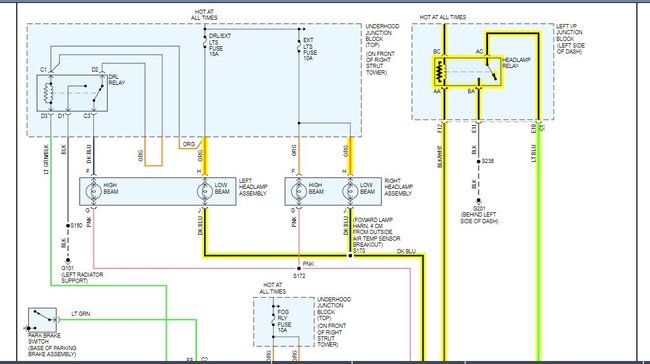This screenshot has height=364, width=650.
Task: Click the "EXT LTS FUSE 10A" text
Action: [310, 49]
